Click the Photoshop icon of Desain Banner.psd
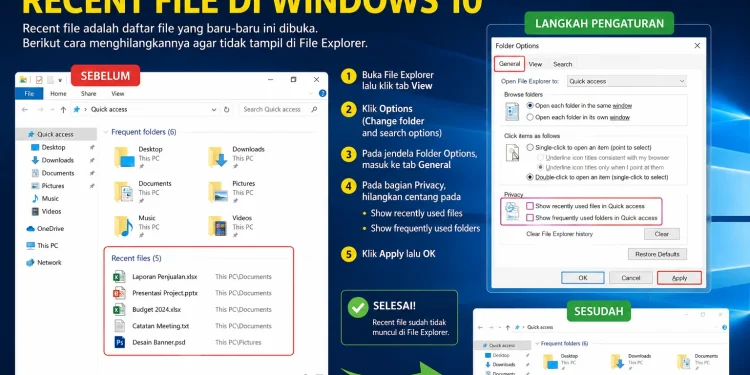The image size is (750, 375). pos(119,342)
